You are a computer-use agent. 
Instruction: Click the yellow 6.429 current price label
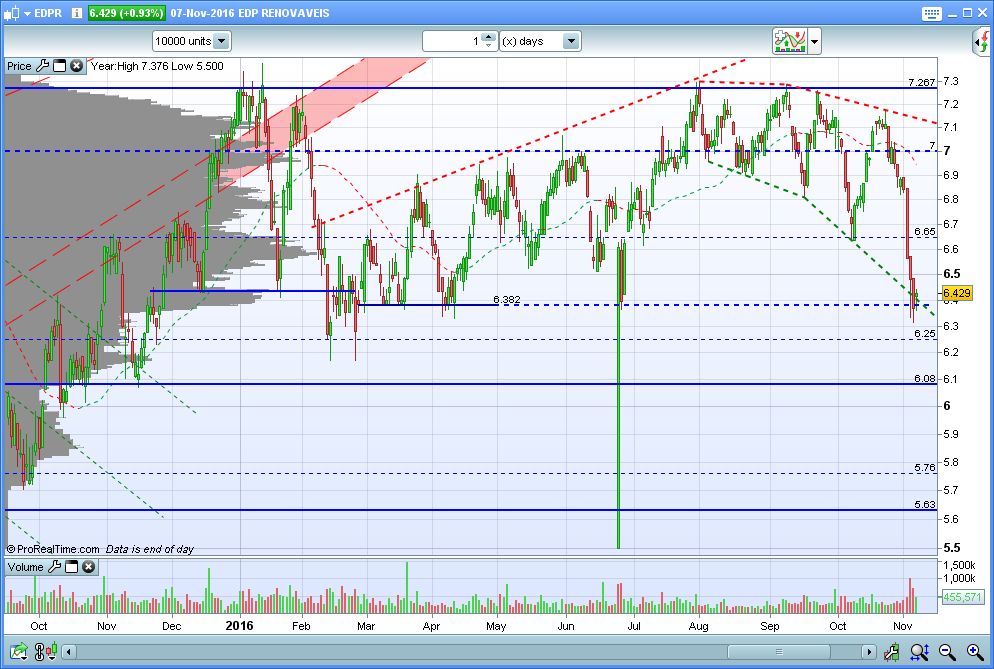coord(957,293)
